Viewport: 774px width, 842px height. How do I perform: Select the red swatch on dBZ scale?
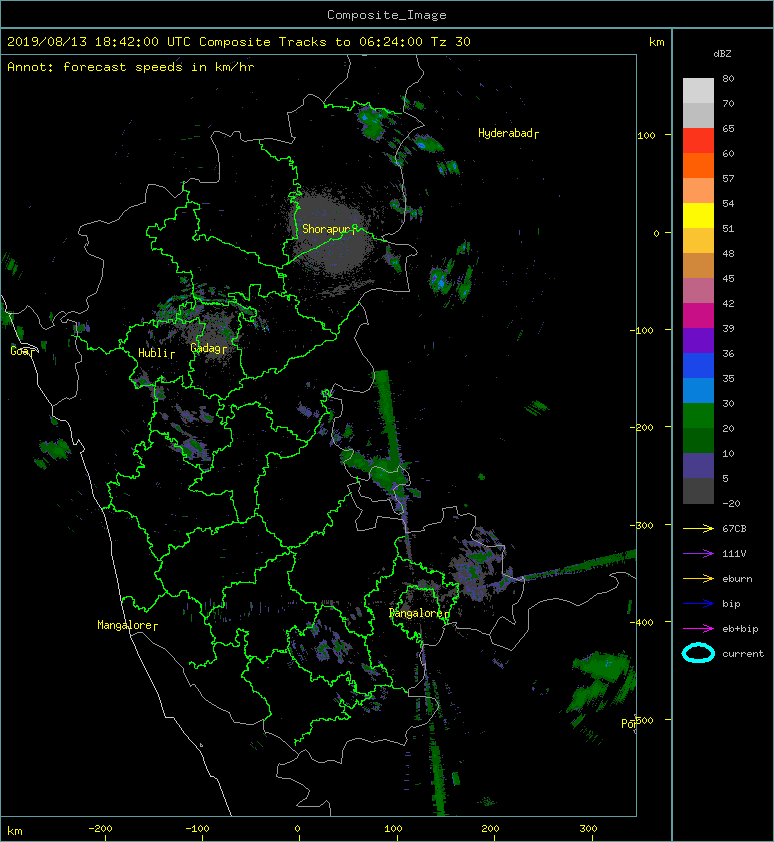coord(698,140)
